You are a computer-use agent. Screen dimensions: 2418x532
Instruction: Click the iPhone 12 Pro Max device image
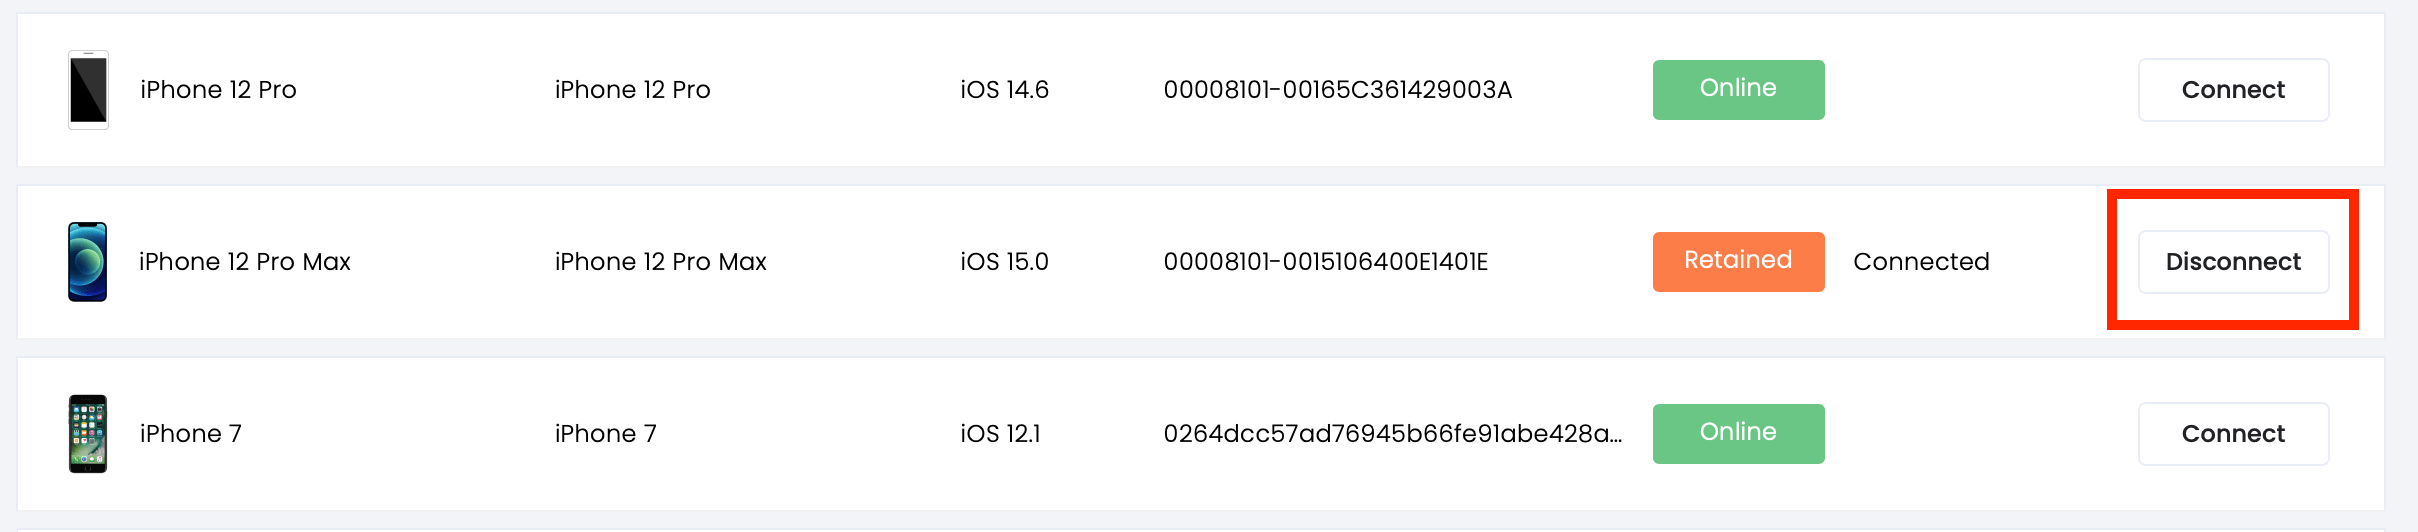pyautogui.click(x=88, y=262)
